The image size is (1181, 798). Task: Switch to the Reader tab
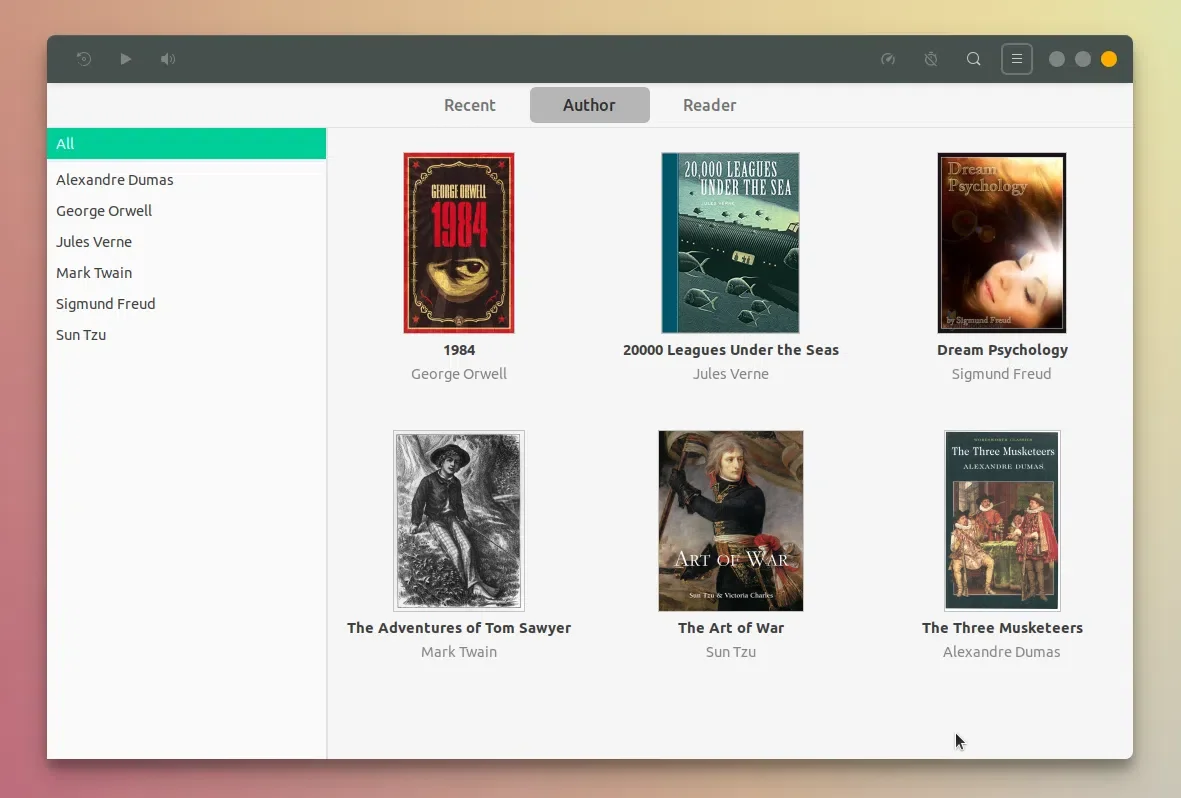pyautogui.click(x=710, y=105)
